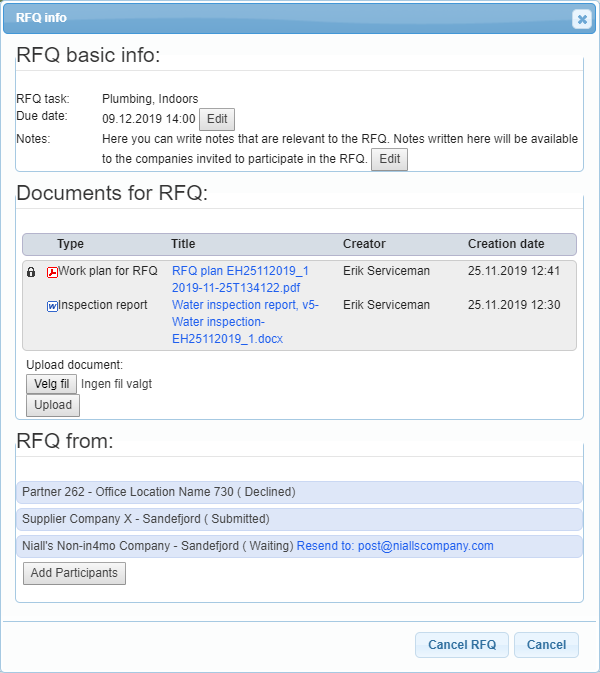Edit the RFQ notes
The height and width of the screenshot is (673, 600).
pyautogui.click(x=389, y=159)
